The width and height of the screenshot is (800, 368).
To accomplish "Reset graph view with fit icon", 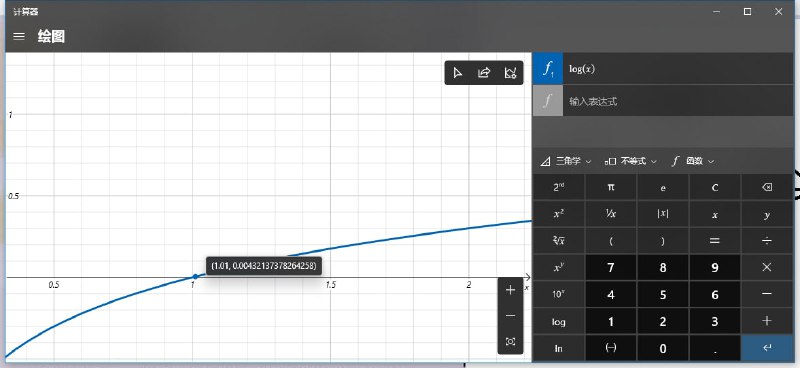I will (x=510, y=341).
